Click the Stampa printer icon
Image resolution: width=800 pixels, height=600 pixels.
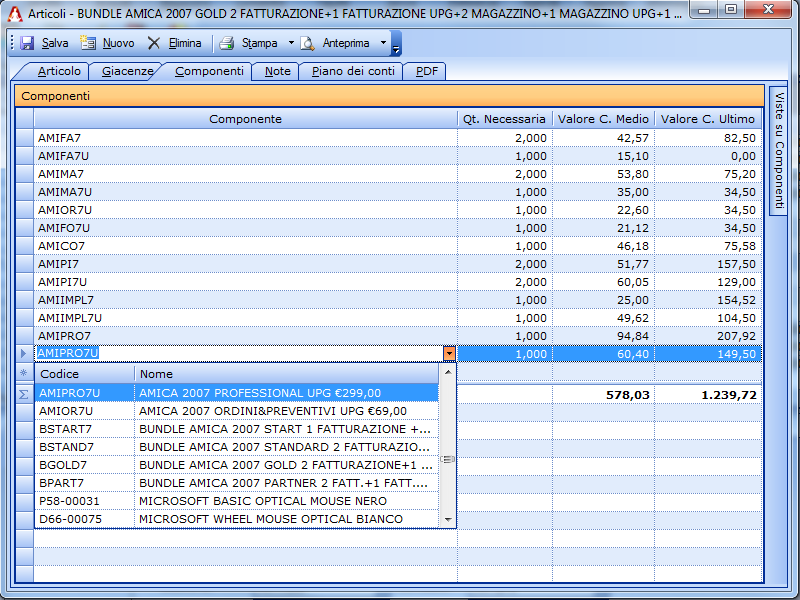pyautogui.click(x=227, y=43)
